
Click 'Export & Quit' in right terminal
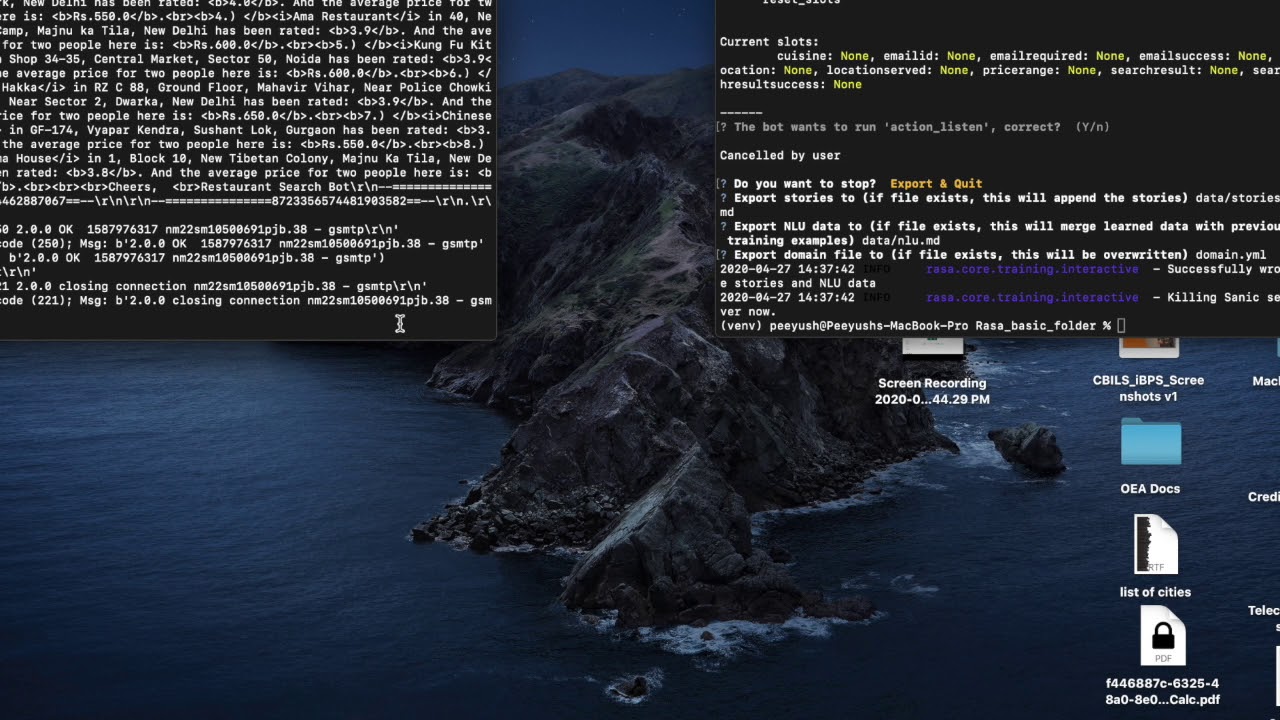point(936,184)
